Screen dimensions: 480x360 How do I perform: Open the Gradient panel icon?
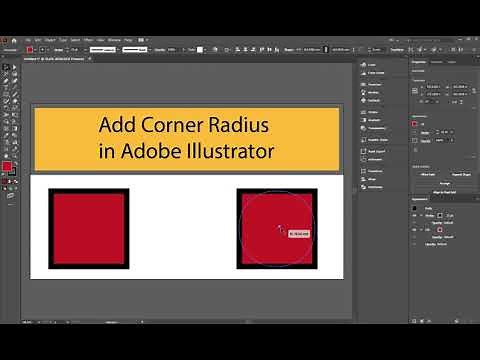[363, 120]
